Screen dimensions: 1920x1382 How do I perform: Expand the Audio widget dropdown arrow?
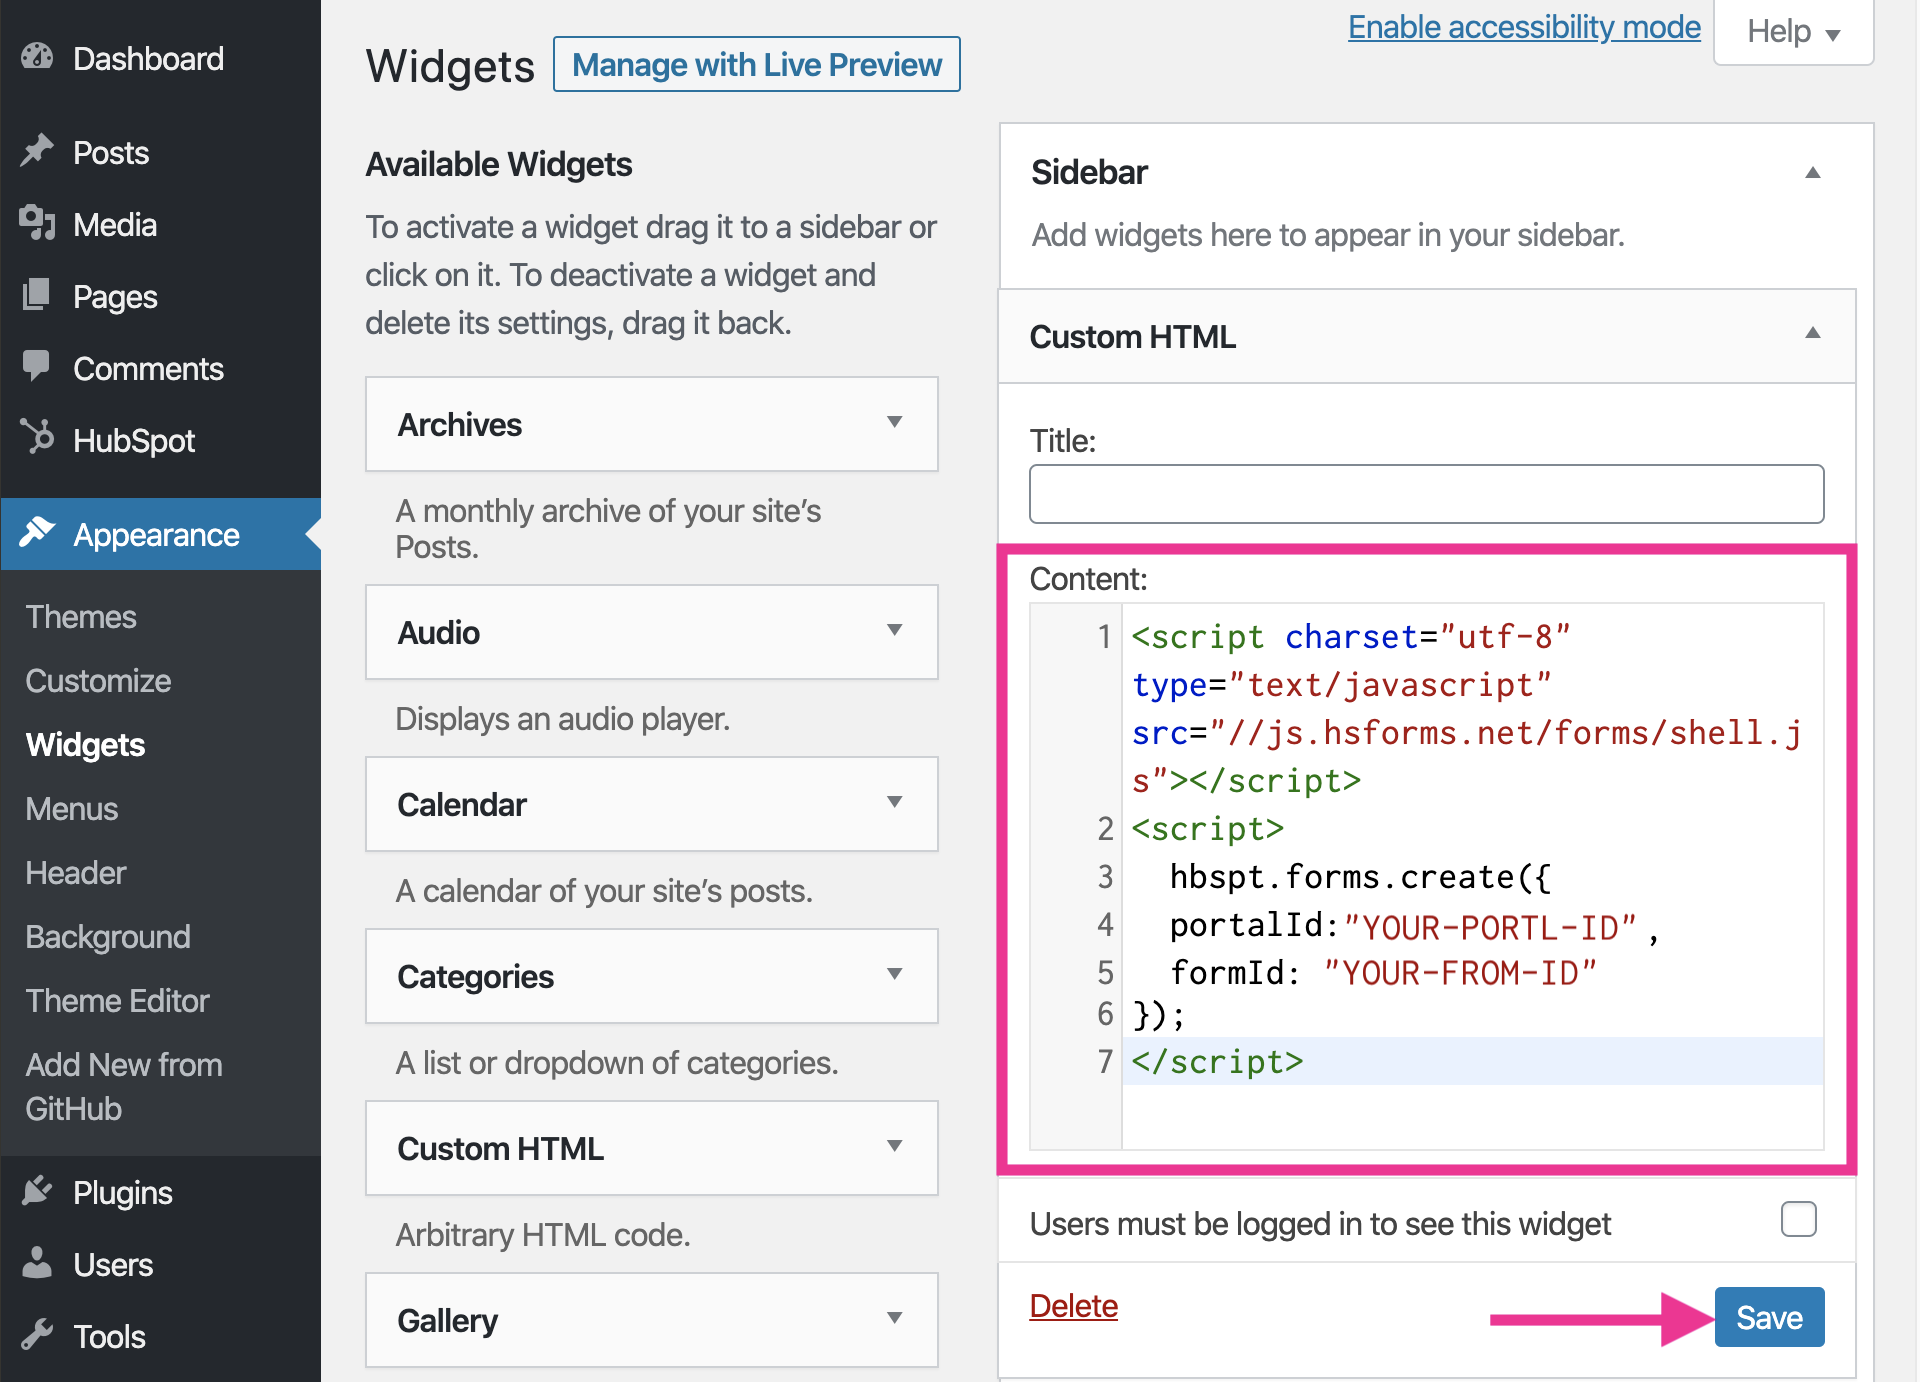895,630
